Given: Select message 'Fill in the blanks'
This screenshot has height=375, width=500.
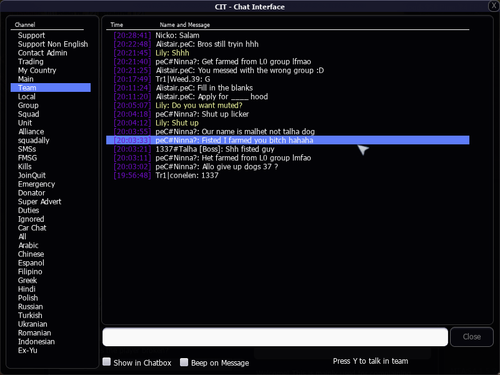Looking at the screenshot, I should tap(288, 88).
